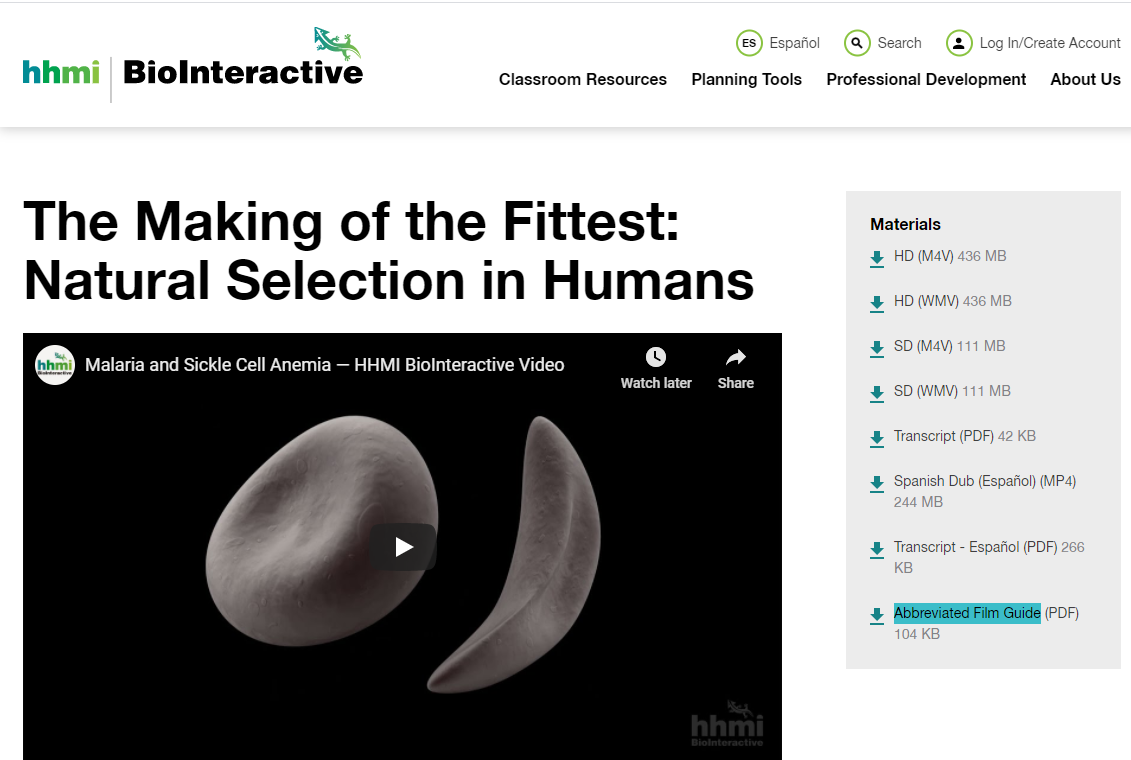Viewport: 1131px width, 760px height.
Task: Open the Search icon
Action: [857, 43]
